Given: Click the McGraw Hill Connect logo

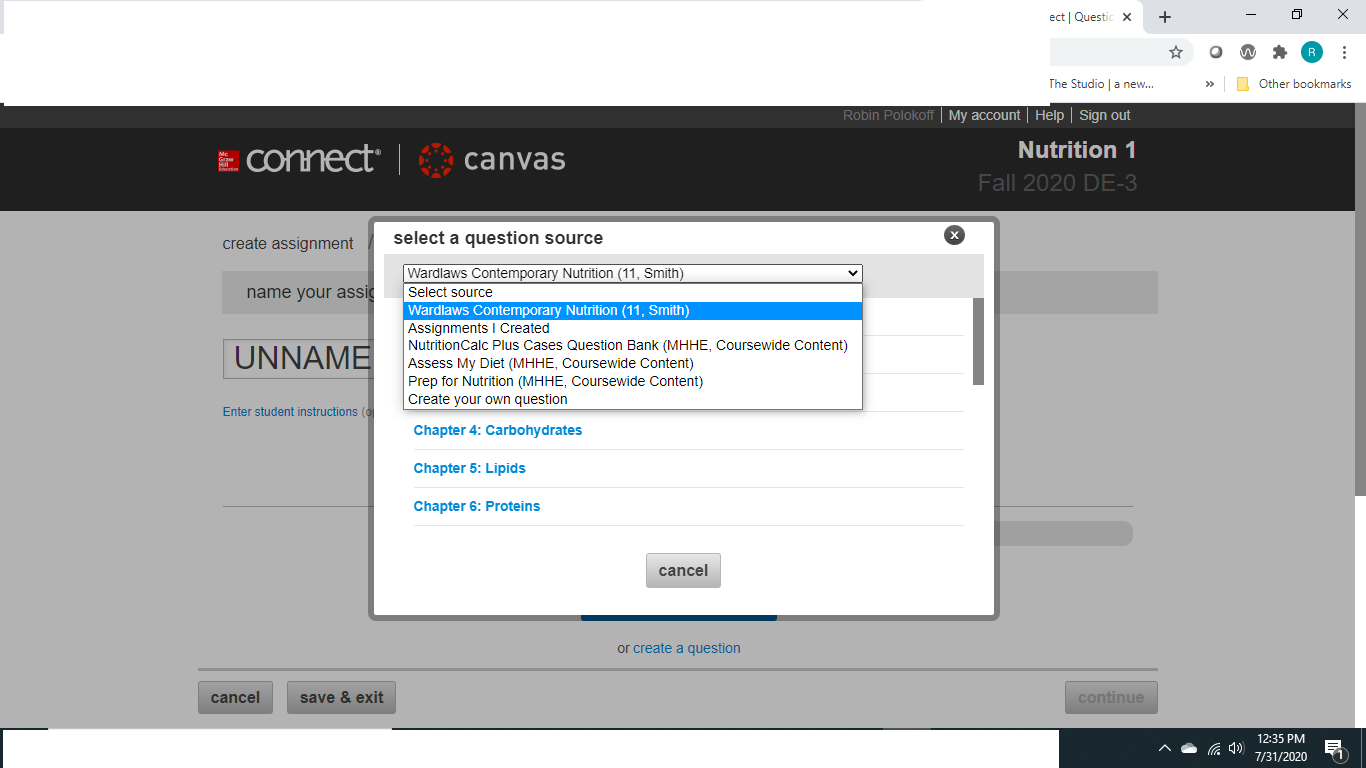Looking at the screenshot, I should click(x=299, y=160).
